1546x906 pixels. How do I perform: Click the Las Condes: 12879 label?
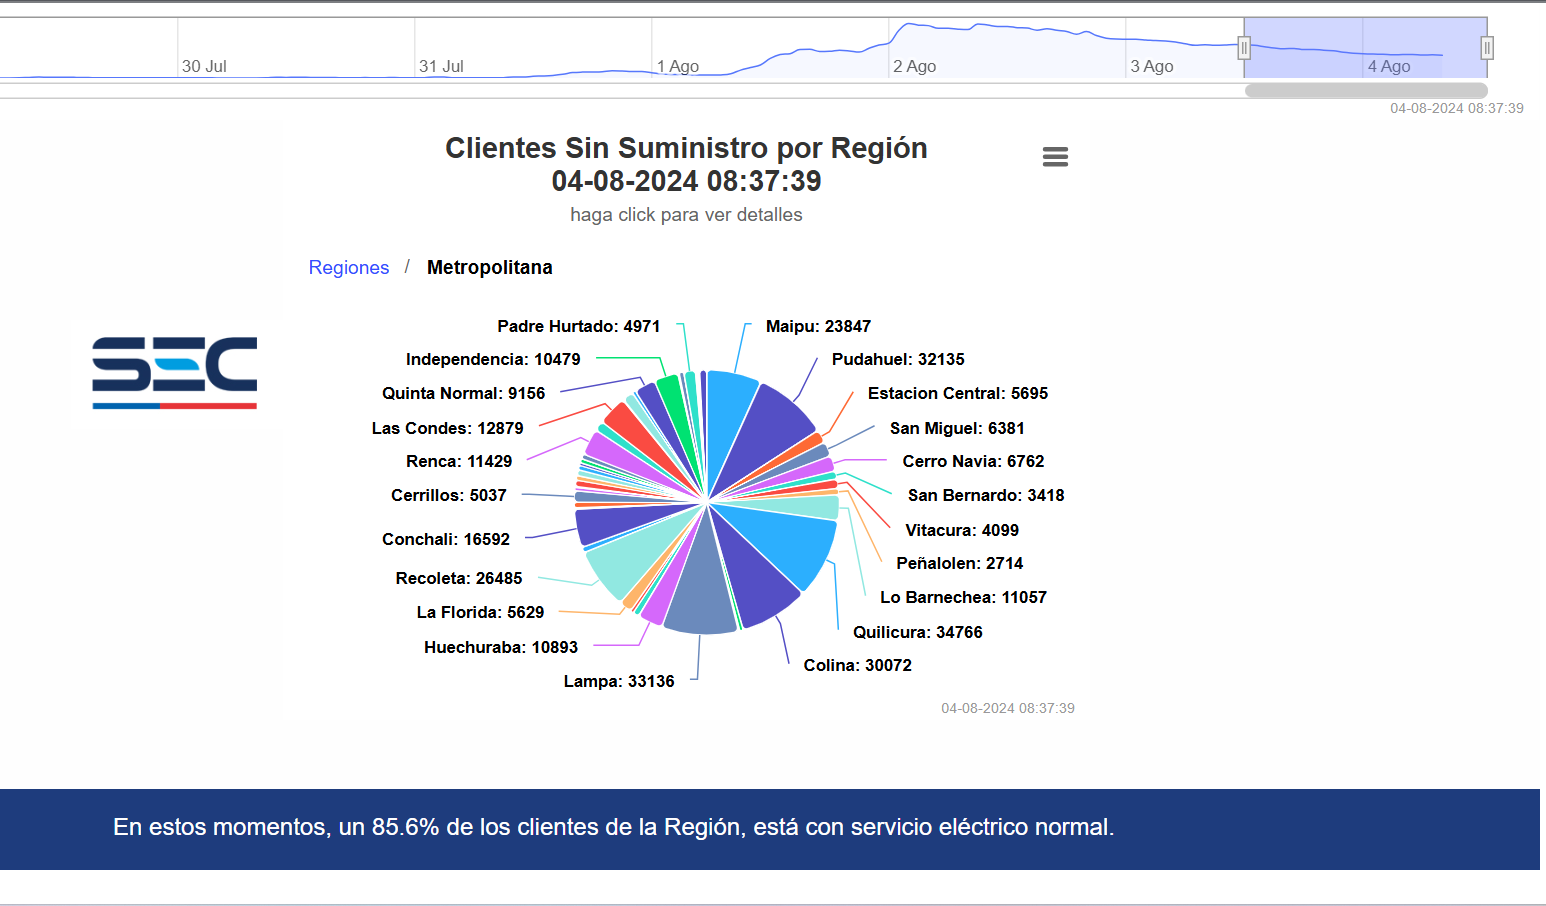(x=447, y=428)
